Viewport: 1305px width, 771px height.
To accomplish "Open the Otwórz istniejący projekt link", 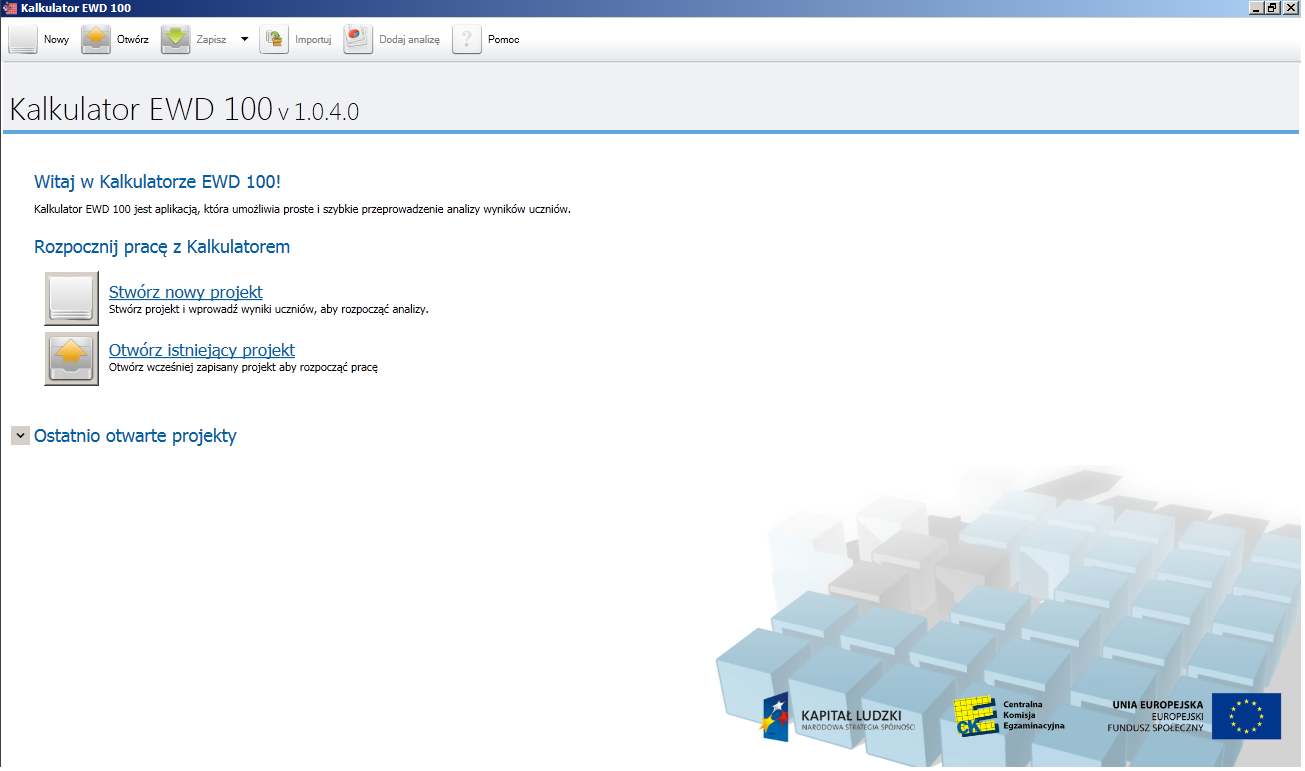I will coord(202,350).
